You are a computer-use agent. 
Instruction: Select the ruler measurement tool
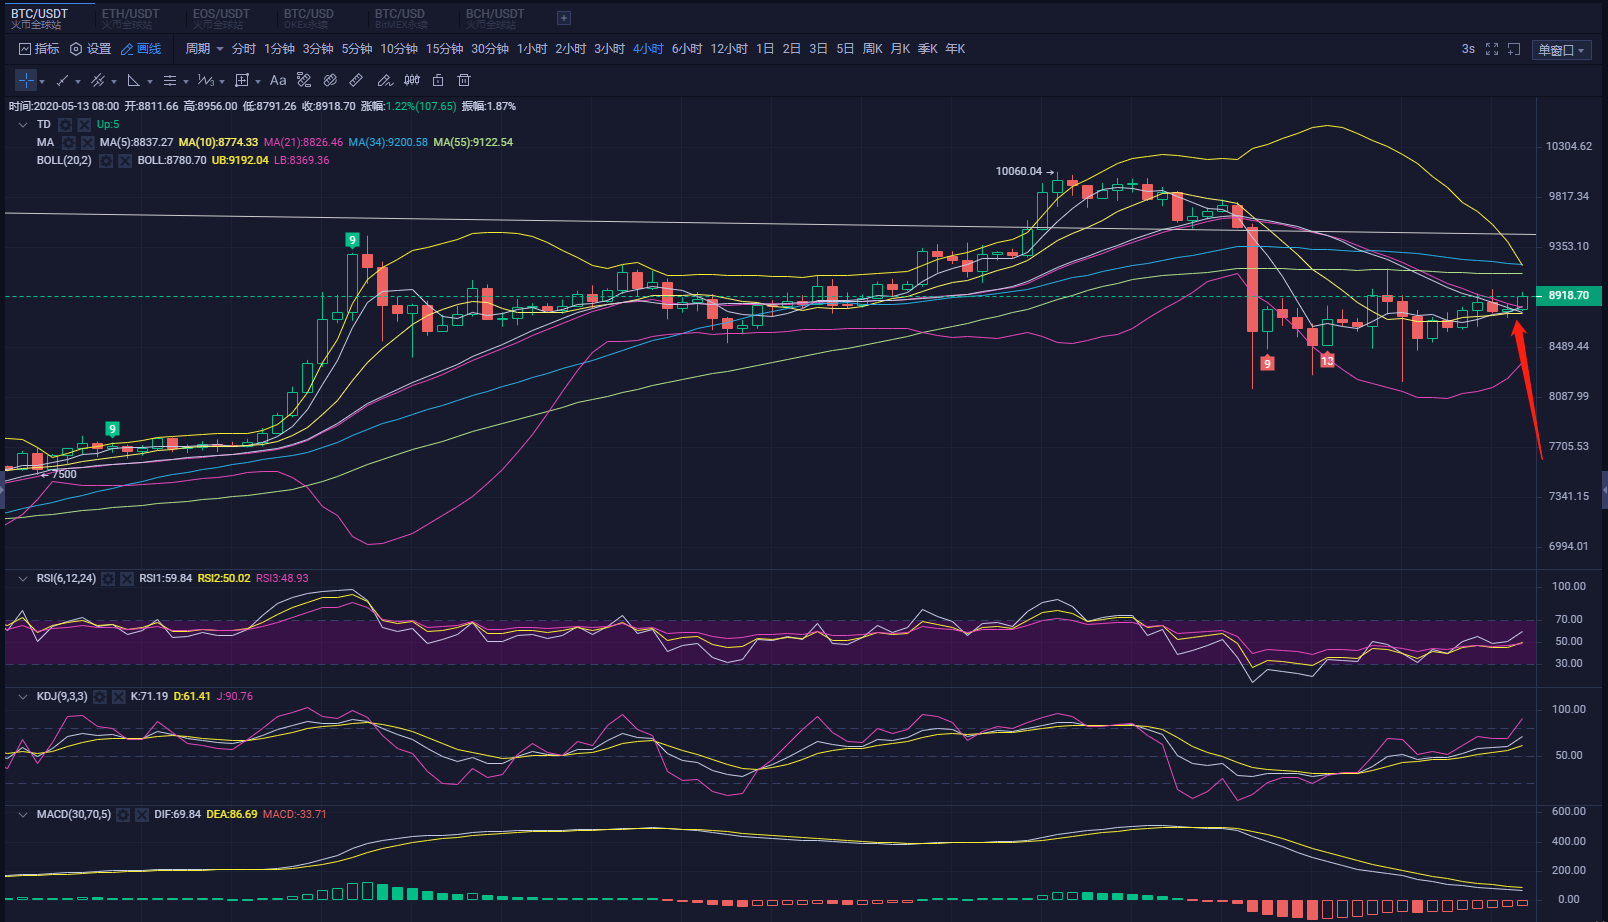click(x=356, y=81)
